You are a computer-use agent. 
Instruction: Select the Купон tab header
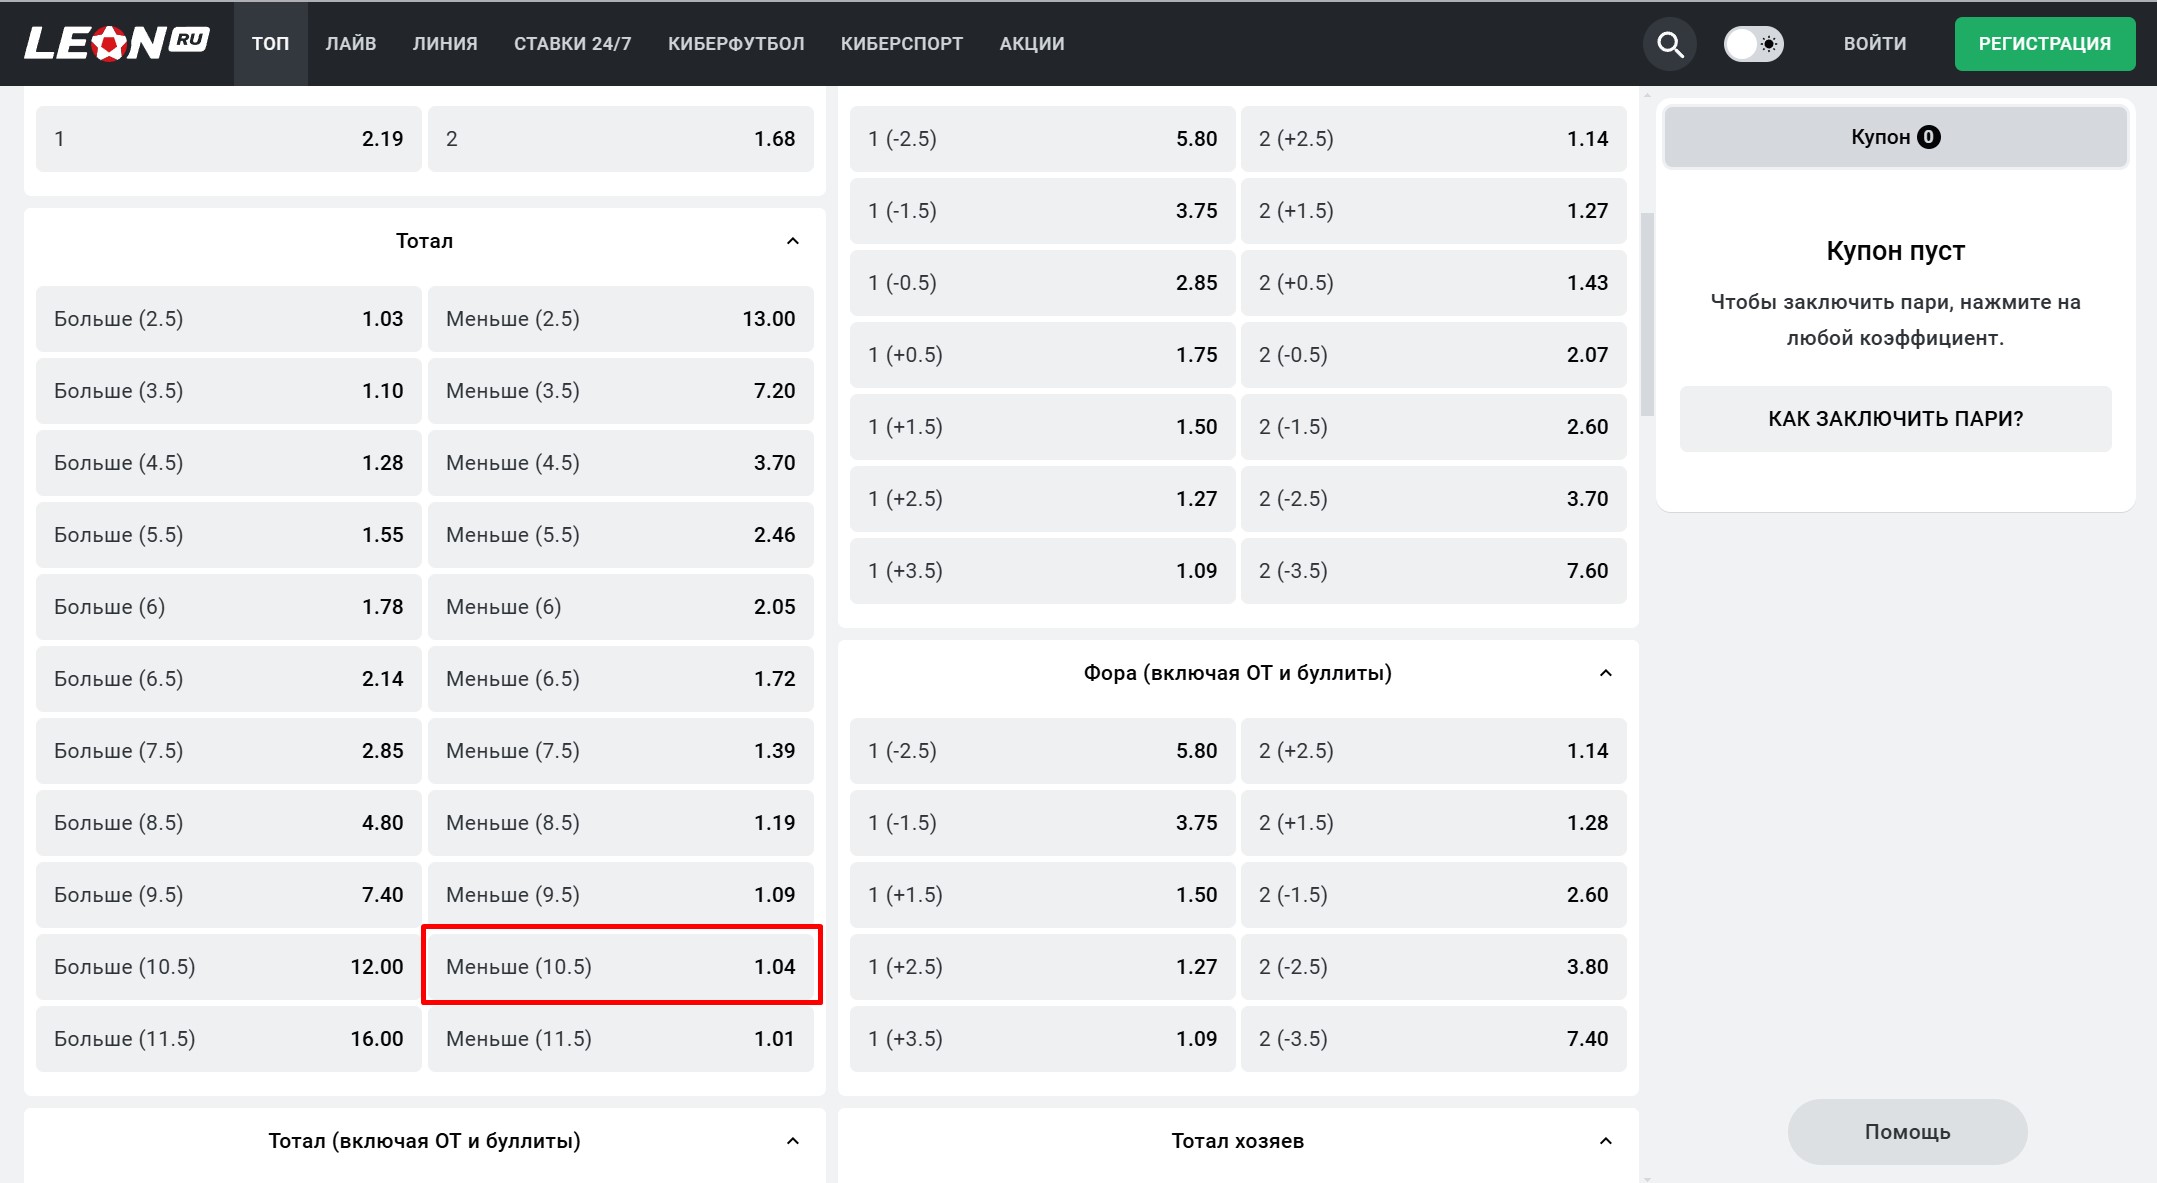tap(1895, 137)
